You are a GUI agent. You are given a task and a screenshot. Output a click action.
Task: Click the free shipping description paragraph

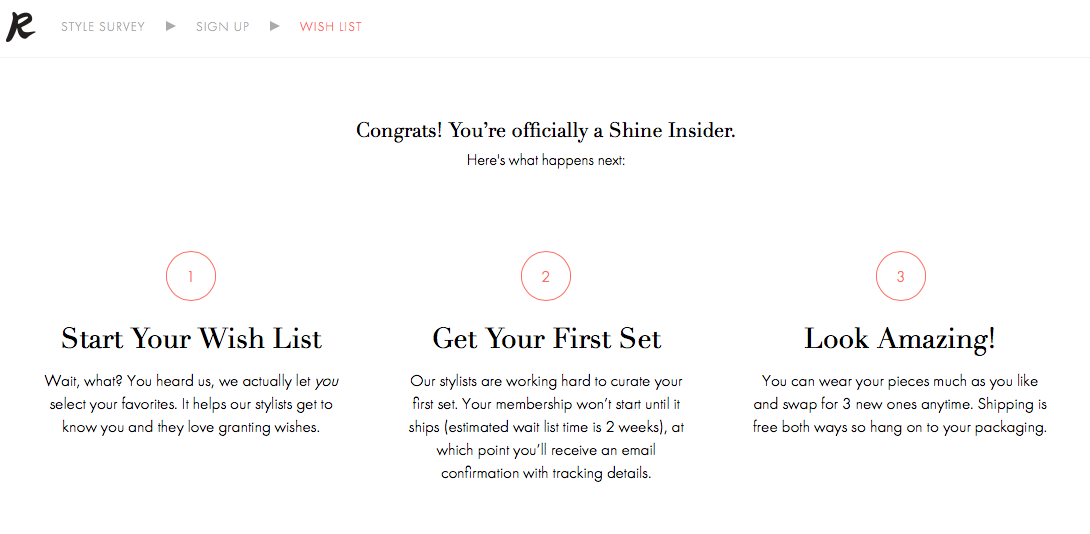900,404
